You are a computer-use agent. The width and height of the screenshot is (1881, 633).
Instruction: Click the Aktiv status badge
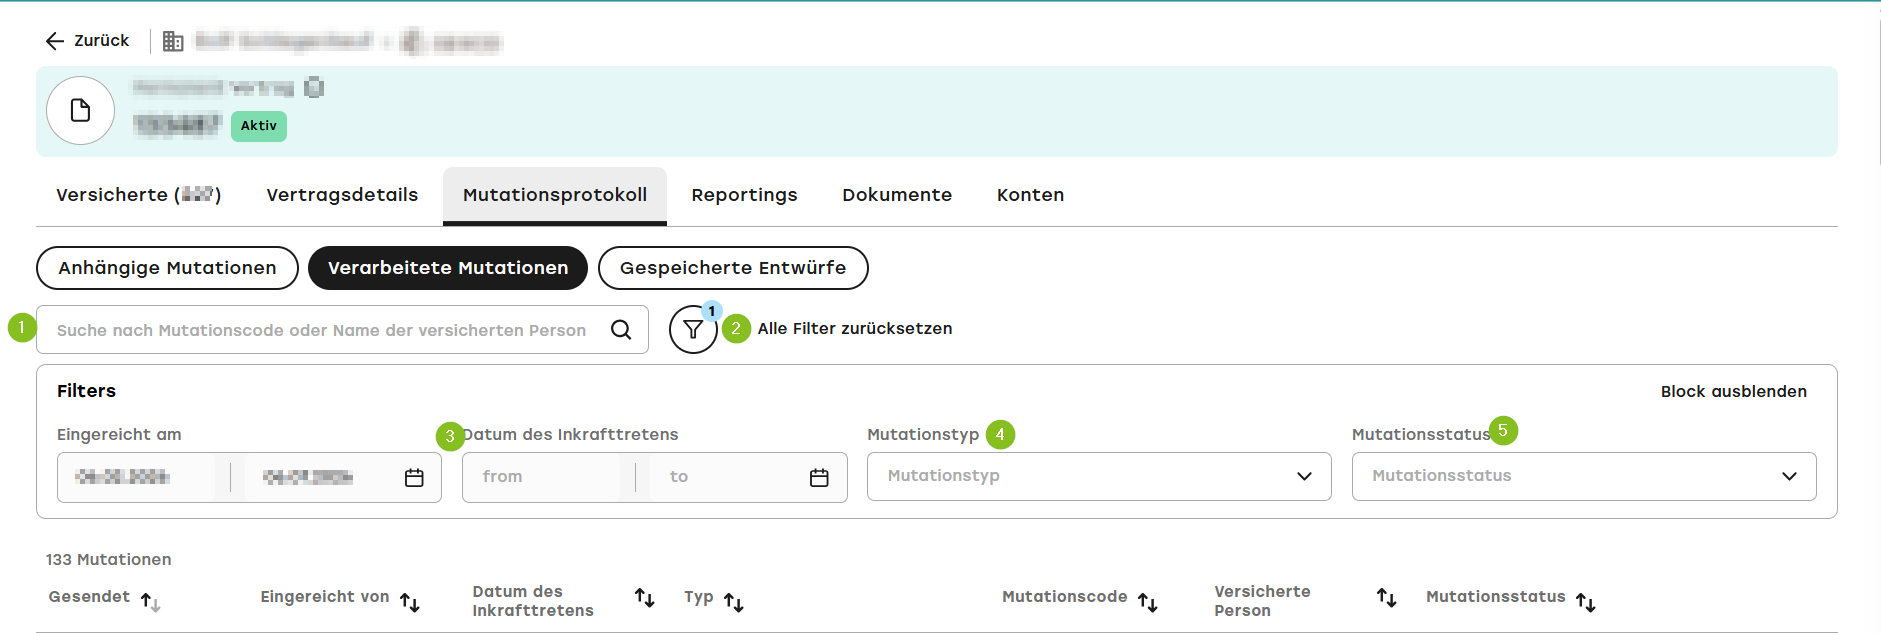(x=259, y=126)
